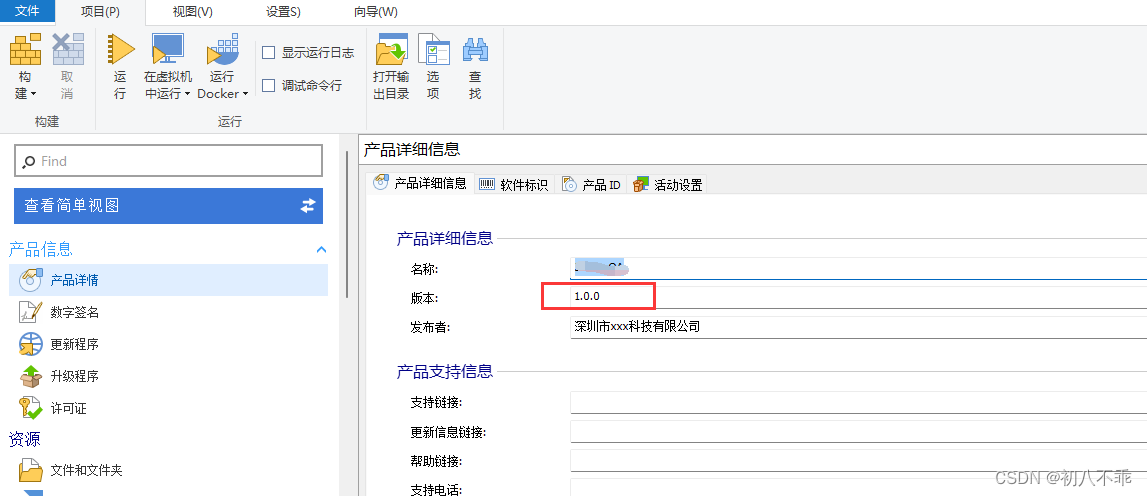Open the Build (构建) dropdown arrow
The height and width of the screenshot is (496, 1147).
pos(34,94)
